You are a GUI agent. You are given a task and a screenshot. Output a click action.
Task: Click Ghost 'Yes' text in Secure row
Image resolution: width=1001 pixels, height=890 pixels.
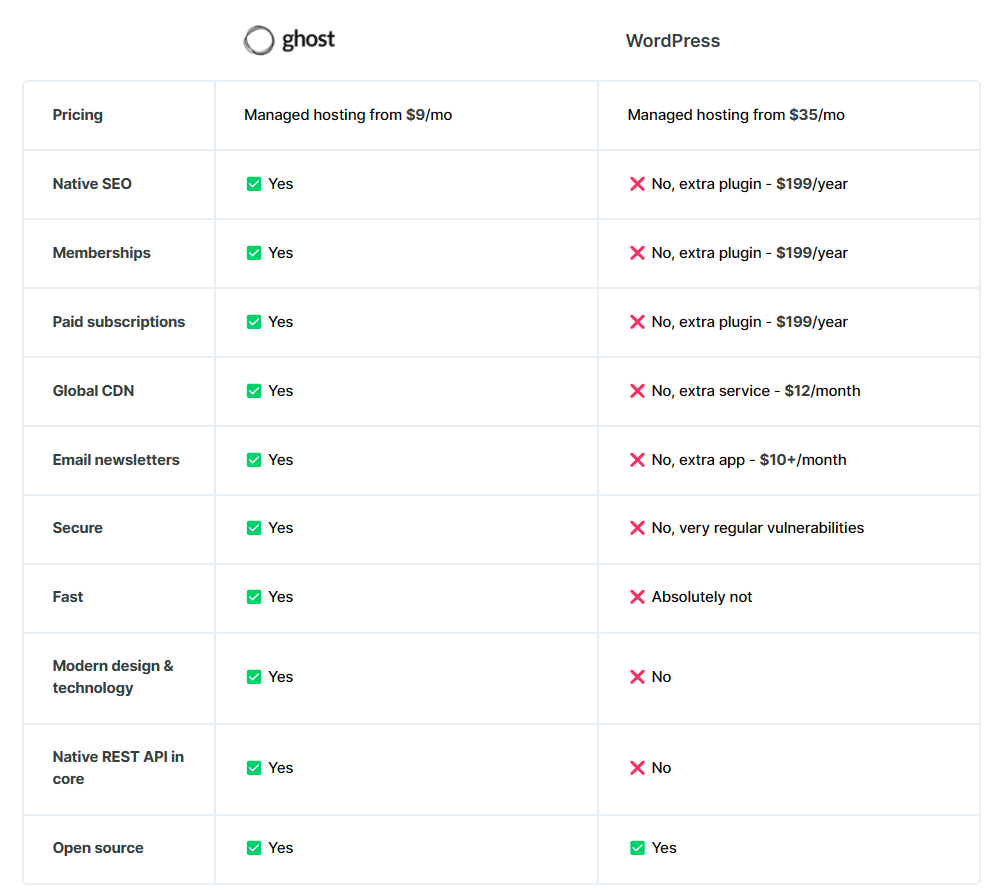[x=280, y=528]
